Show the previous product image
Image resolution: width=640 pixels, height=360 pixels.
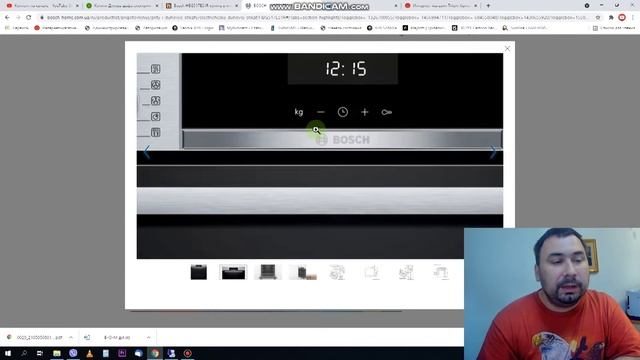tap(147, 152)
